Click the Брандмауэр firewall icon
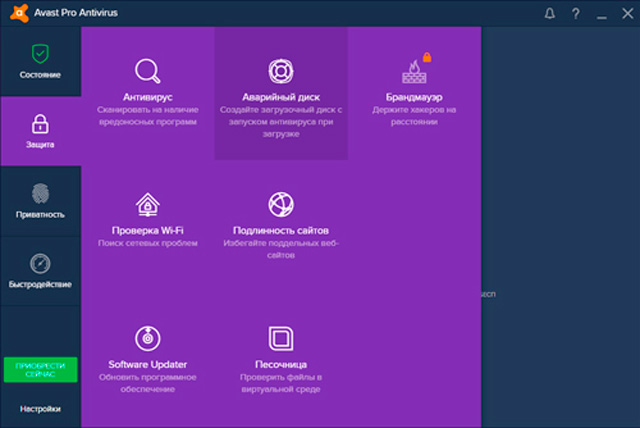This screenshot has height=428, width=640. point(414,72)
